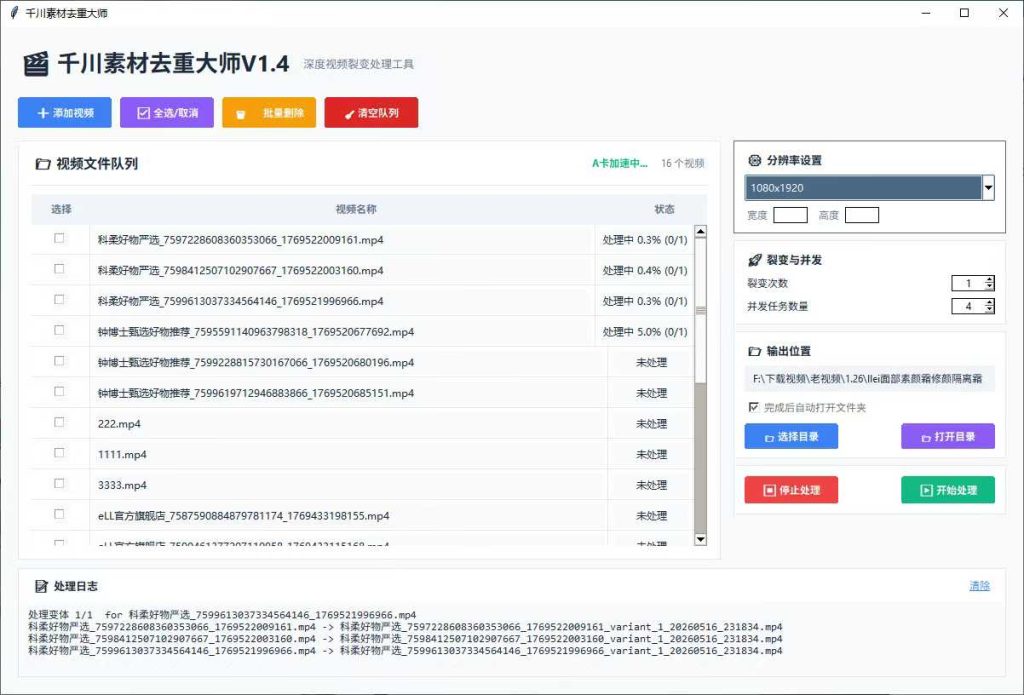Toggle all selections with 全选/取消
Screen dimensions: 1024x695
point(167,112)
